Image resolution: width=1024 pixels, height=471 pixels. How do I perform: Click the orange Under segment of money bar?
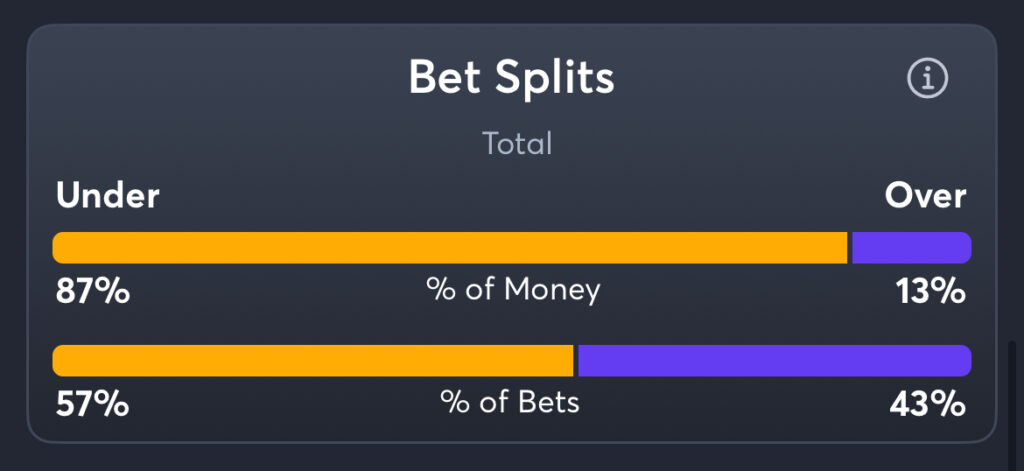tap(450, 248)
